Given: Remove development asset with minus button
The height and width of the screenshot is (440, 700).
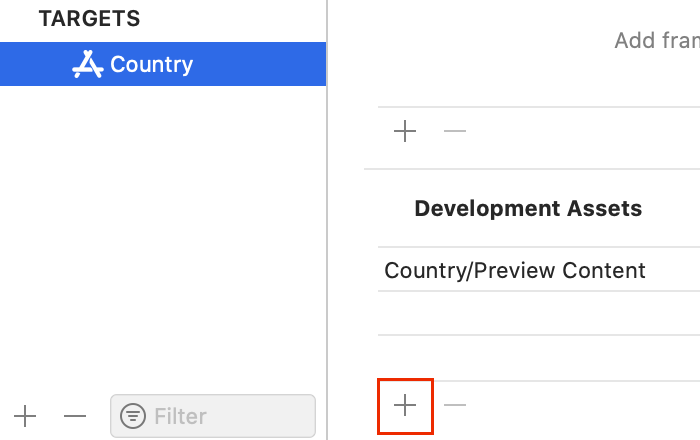Looking at the screenshot, I should click(455, 405).
